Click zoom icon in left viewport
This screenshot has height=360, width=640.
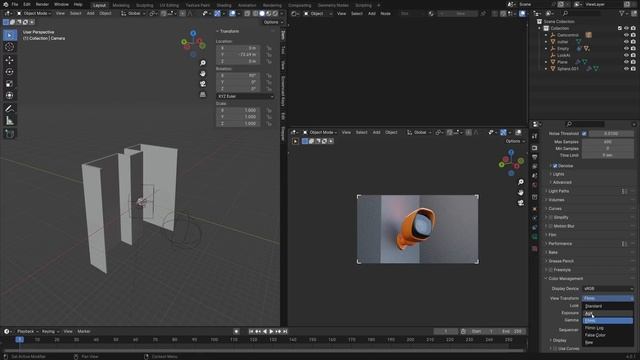203,63
